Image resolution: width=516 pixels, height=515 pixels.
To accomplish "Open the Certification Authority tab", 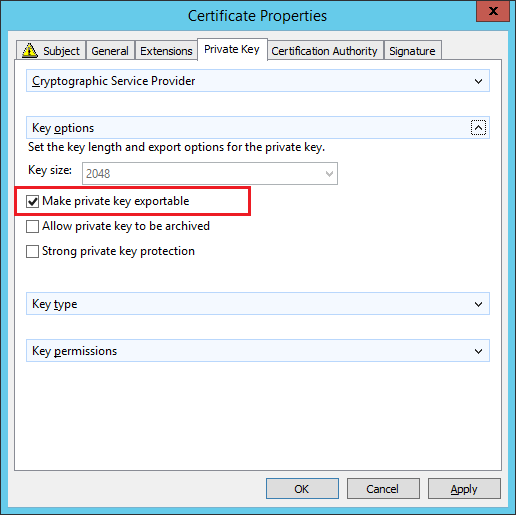I will point(324,51).
